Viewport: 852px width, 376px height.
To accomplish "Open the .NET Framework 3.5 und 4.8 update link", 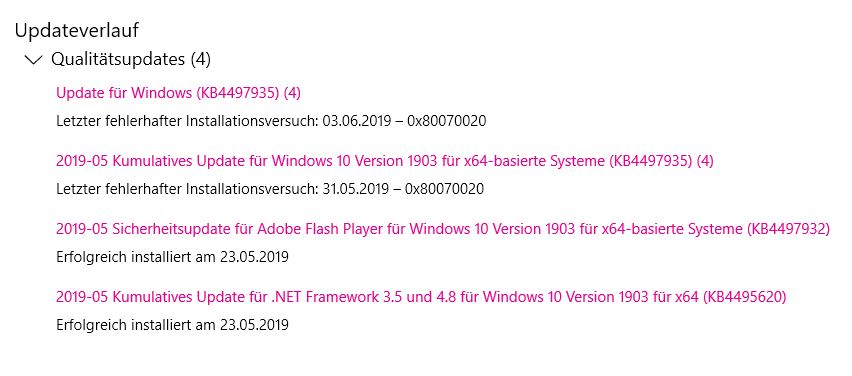I will (x=421, y=297).
